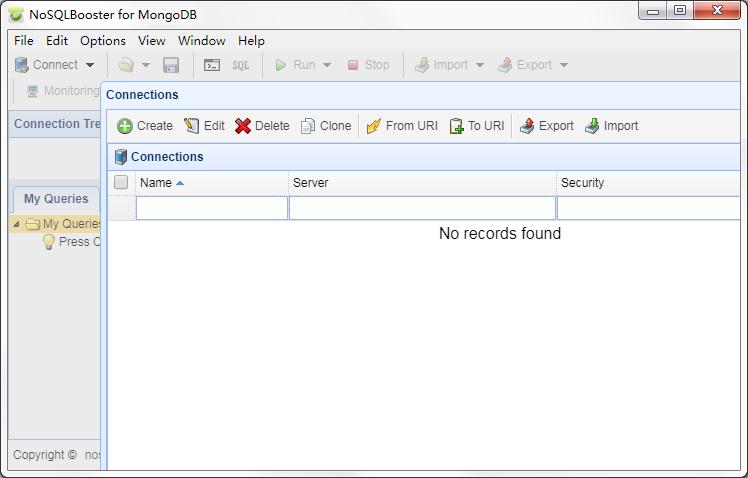Screen dimensions: 748x478
Task: Minimize the NoSQLBooster window
Action: point(653,10)
